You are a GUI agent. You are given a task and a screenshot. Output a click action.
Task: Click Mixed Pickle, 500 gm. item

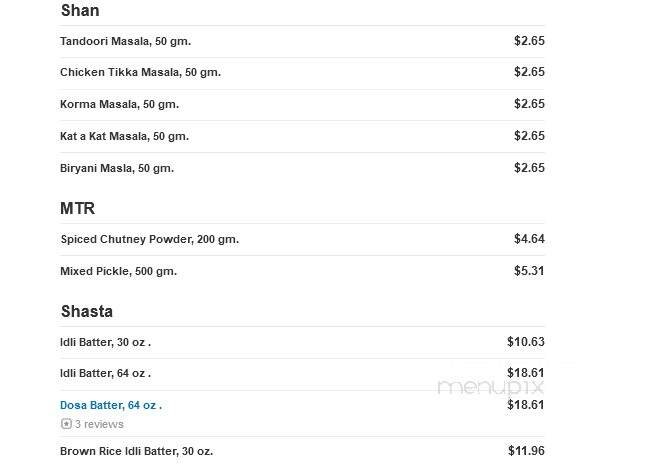118,271
